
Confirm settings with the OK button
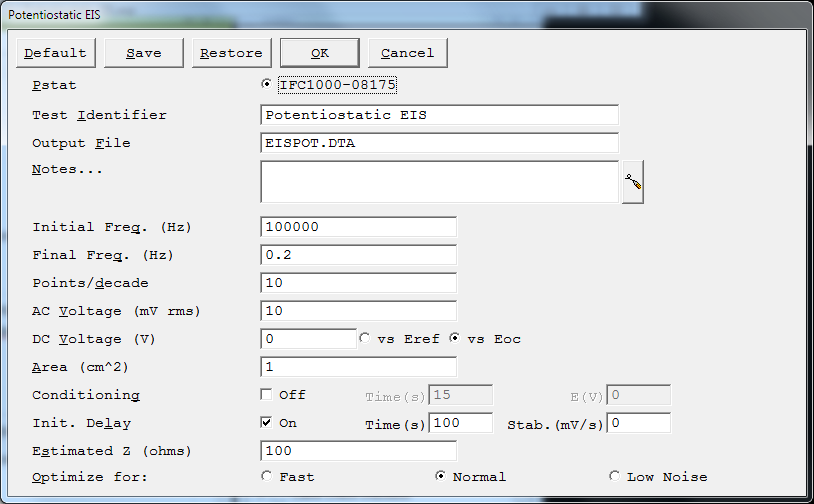tap(320, 53)
